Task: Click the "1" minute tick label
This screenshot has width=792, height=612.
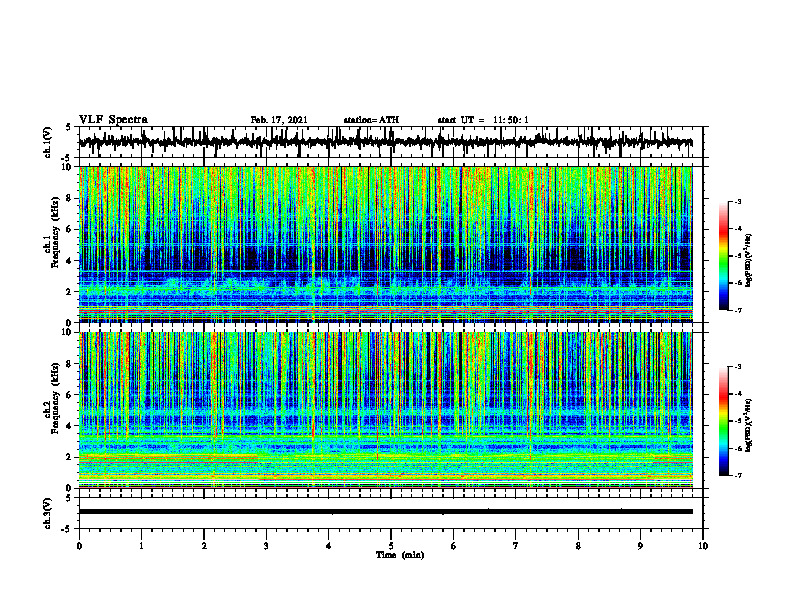Action: [141, 546]
